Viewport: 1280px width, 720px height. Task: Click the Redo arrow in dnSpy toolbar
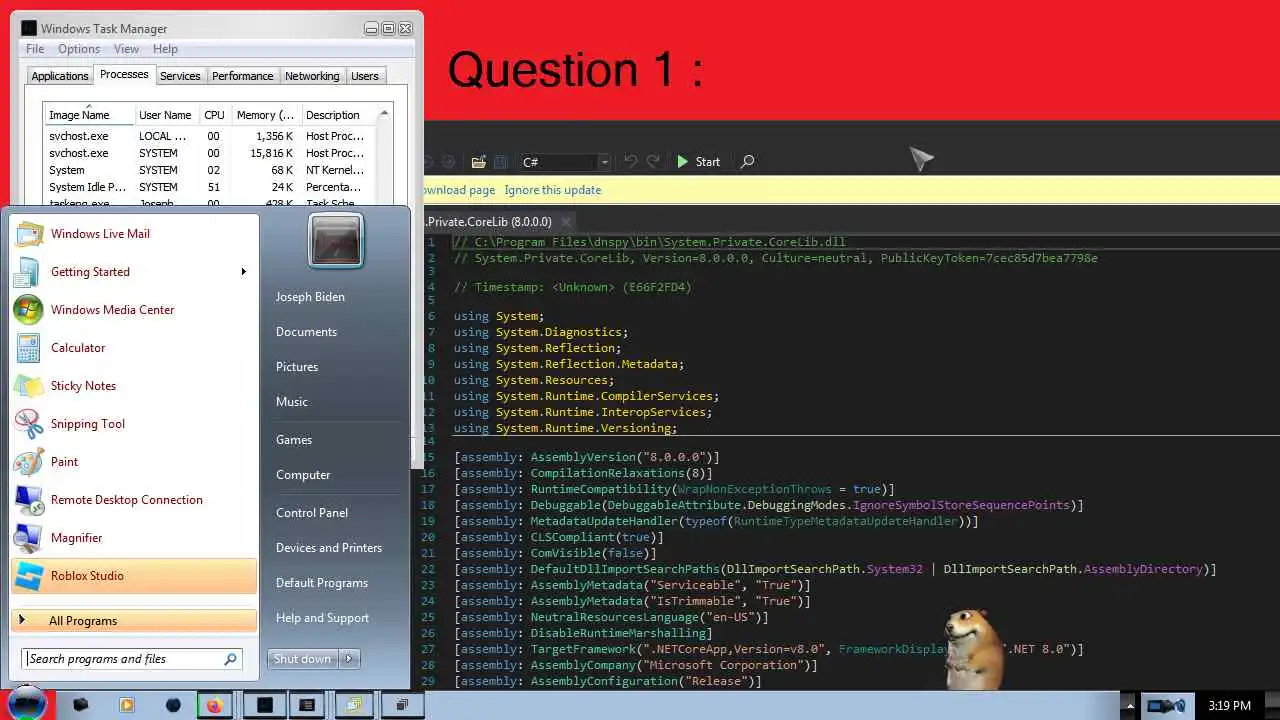(653, 161)
